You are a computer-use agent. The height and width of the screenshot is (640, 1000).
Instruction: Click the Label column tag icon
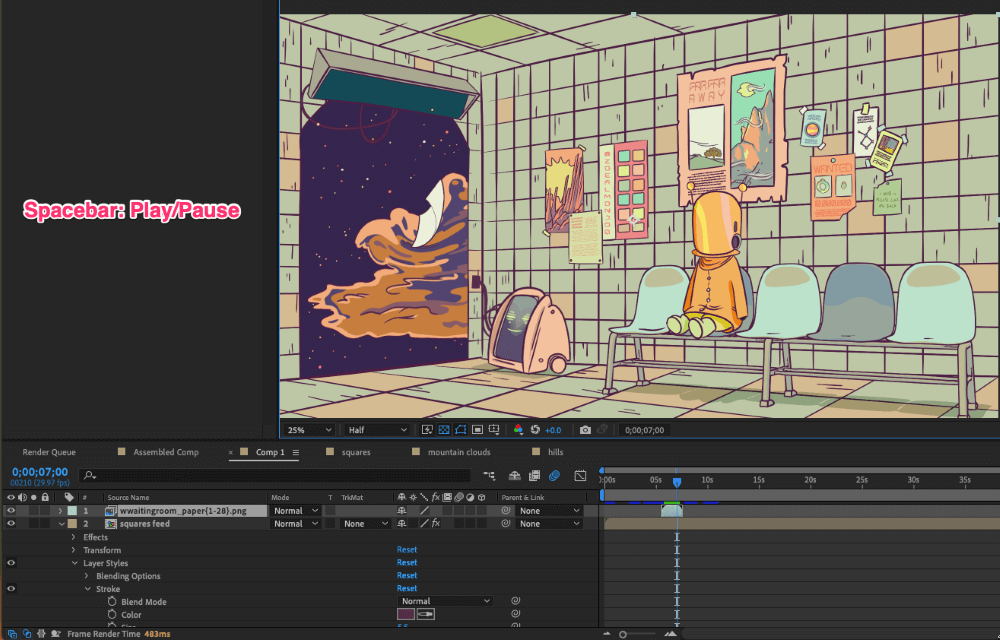click(69, 497)
